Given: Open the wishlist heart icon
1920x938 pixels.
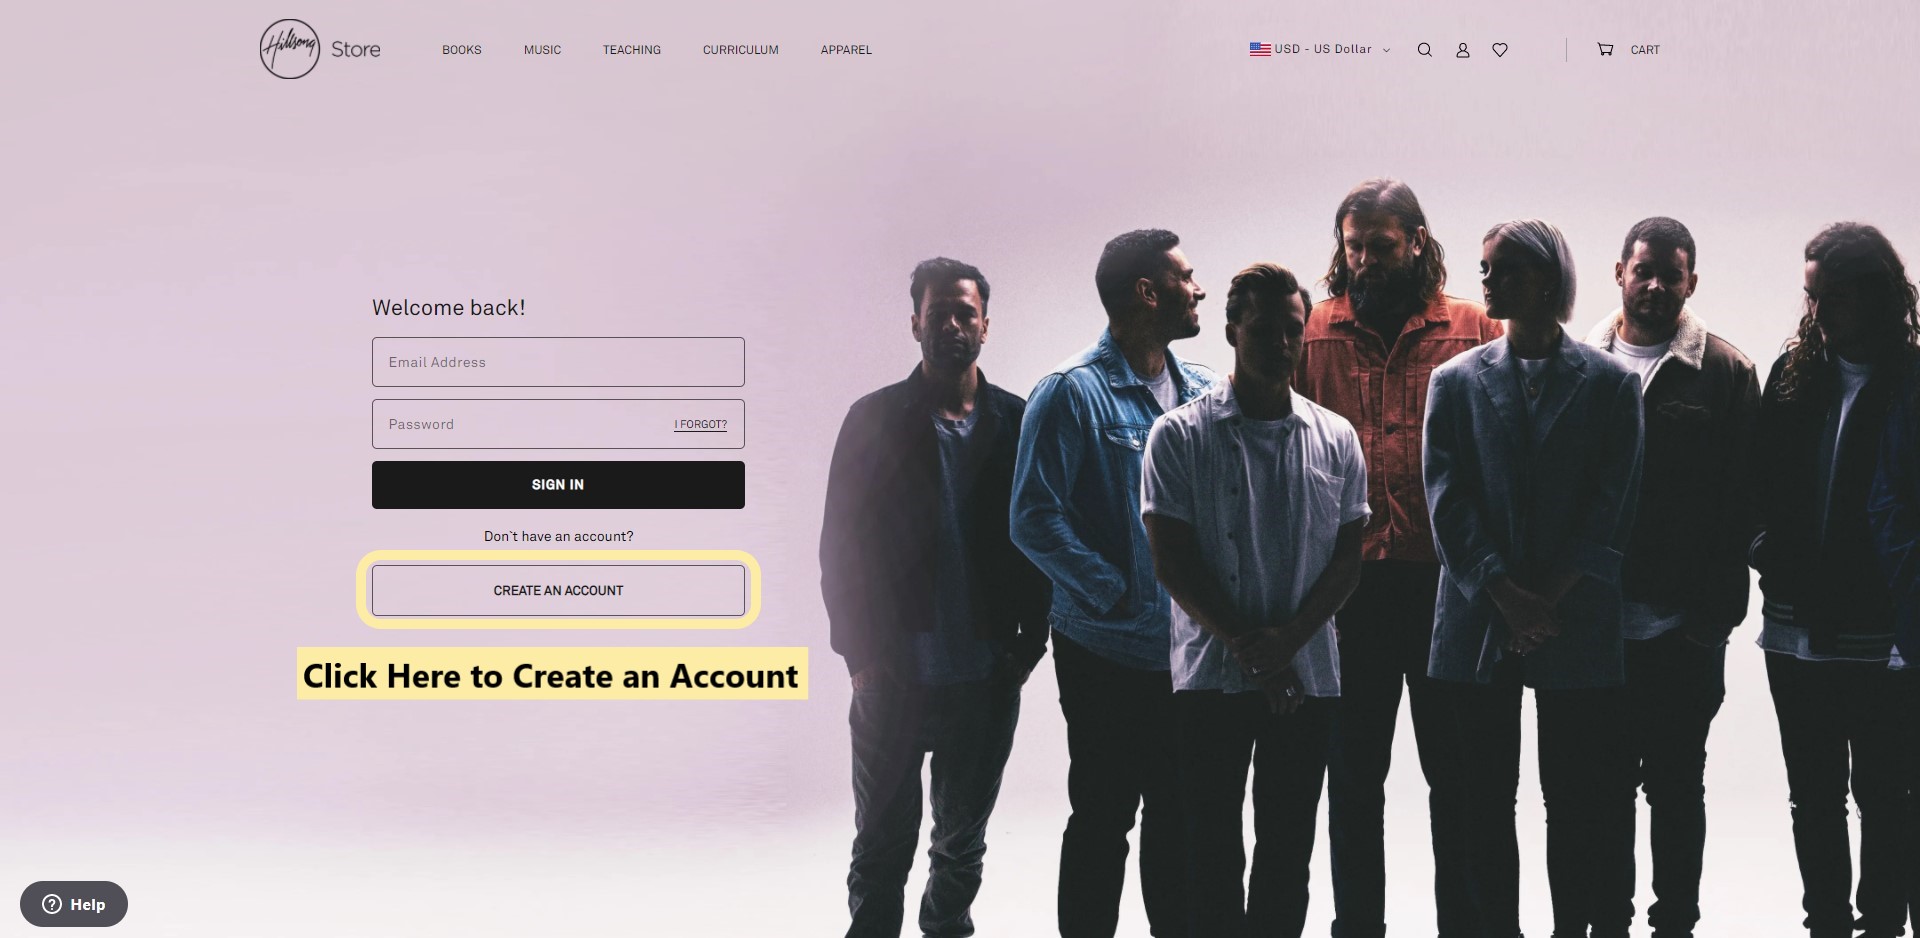Looking at the screenshot, I should (1500, 50).
